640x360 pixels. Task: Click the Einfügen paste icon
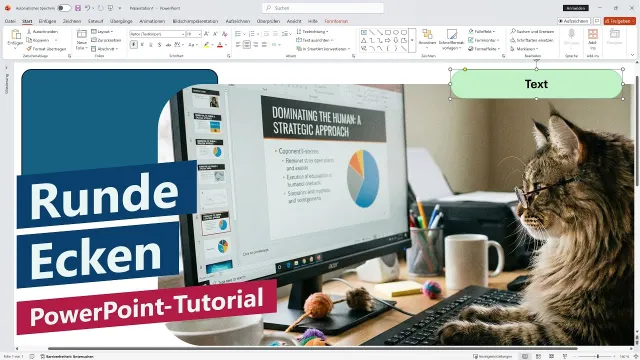tap(16, 35)
